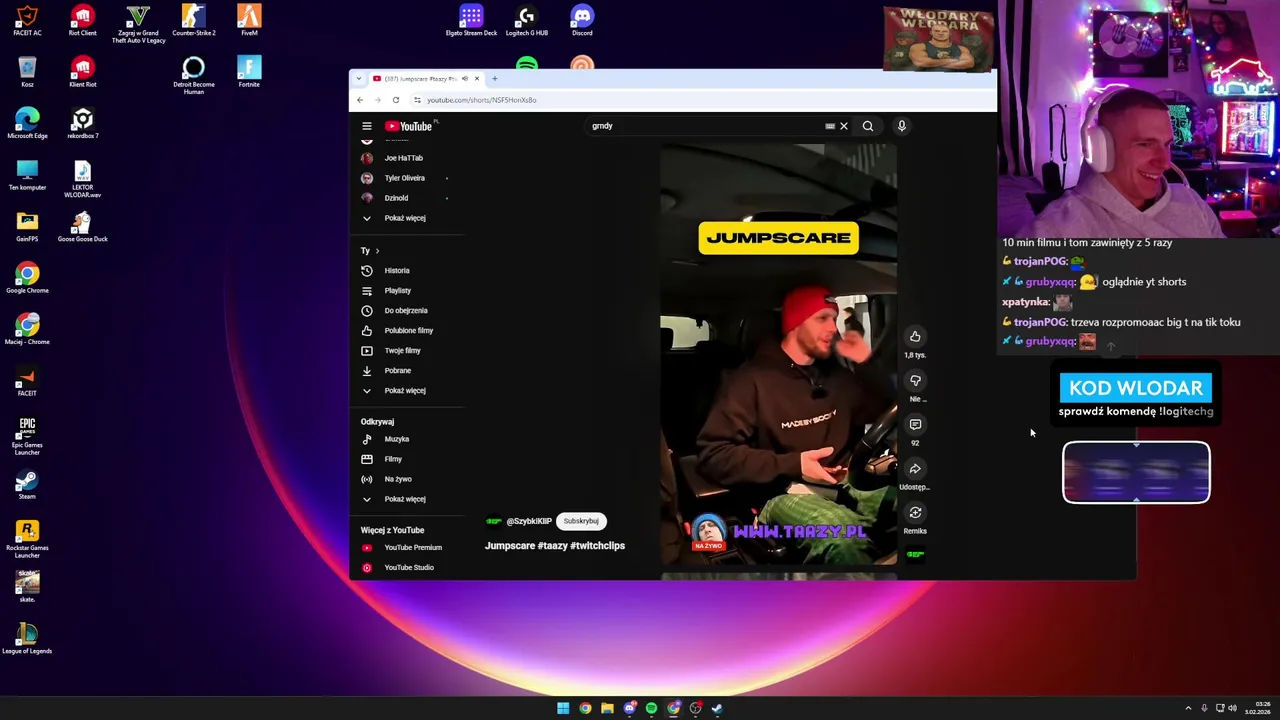The height and width of the screenshot is (720, 1280).
Task: Toggle the system volume icon in tray
Action: click(1232, 708)
